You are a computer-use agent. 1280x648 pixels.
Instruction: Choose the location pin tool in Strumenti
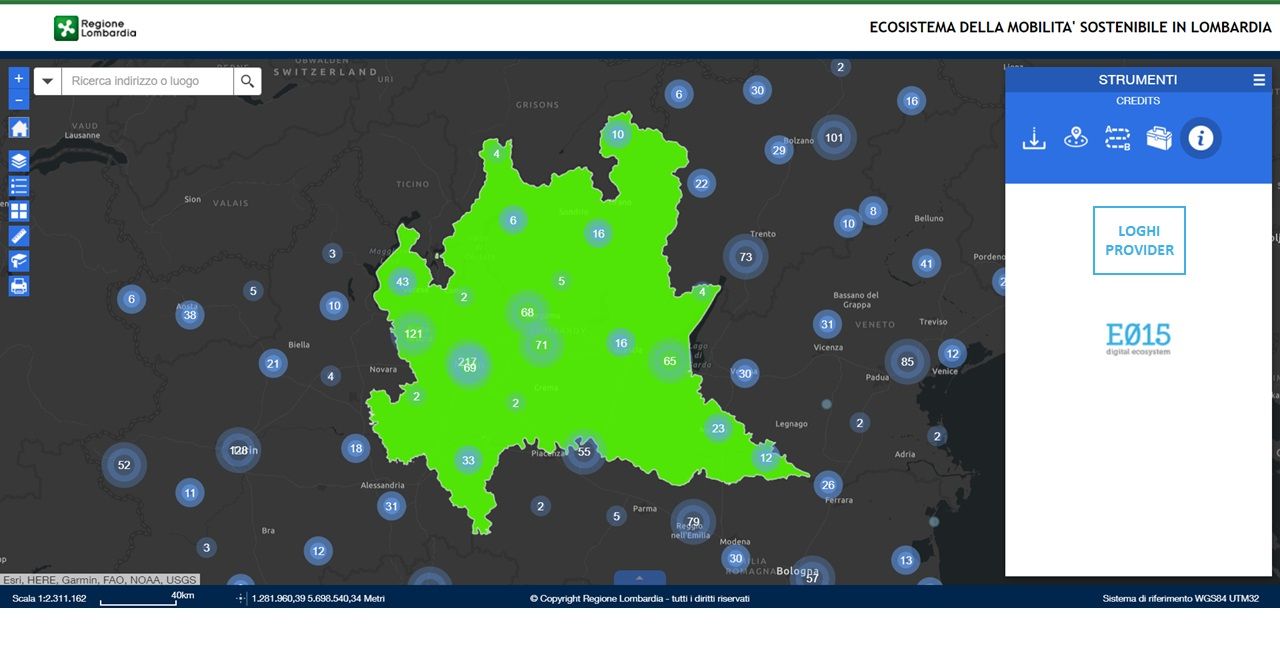1076,139
